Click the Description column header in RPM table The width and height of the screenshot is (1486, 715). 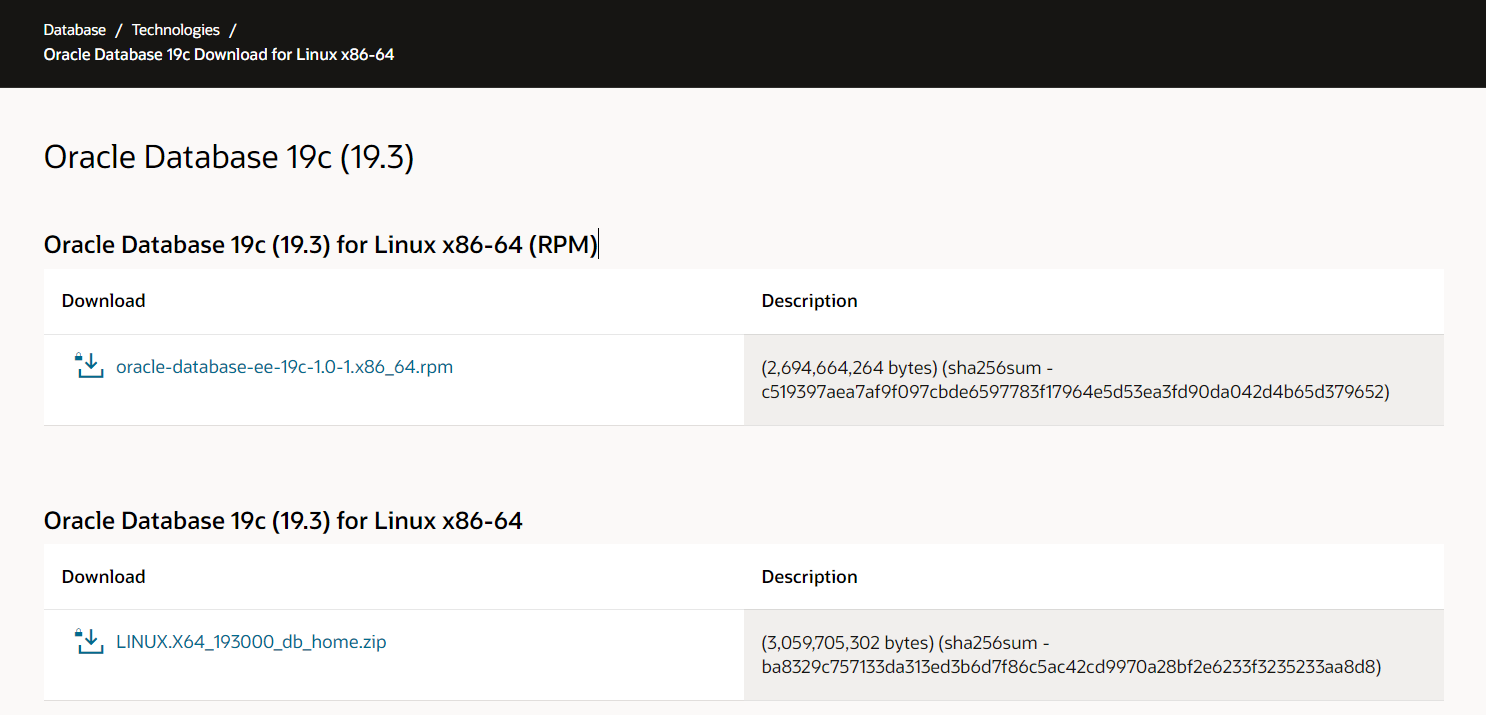coord(810,301)
